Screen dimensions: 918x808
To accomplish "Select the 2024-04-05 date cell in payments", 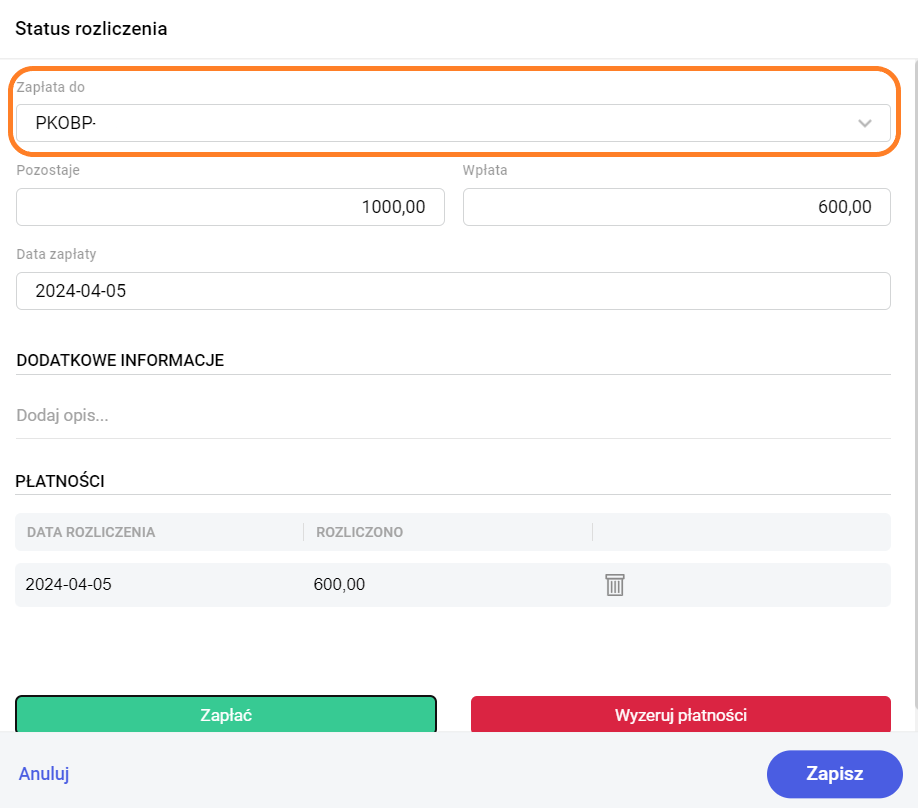I will coord(68,585).
